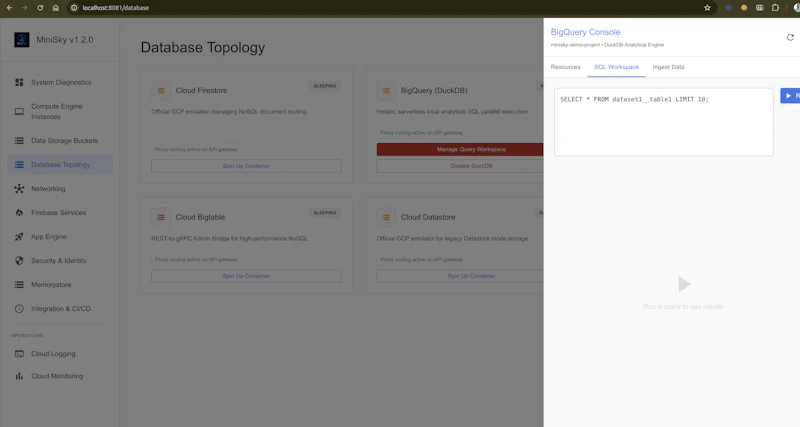Click the BigQuery Console title
Image resolution: width=800 pixels, height=427 pixels.
click(x=585, y=32)
